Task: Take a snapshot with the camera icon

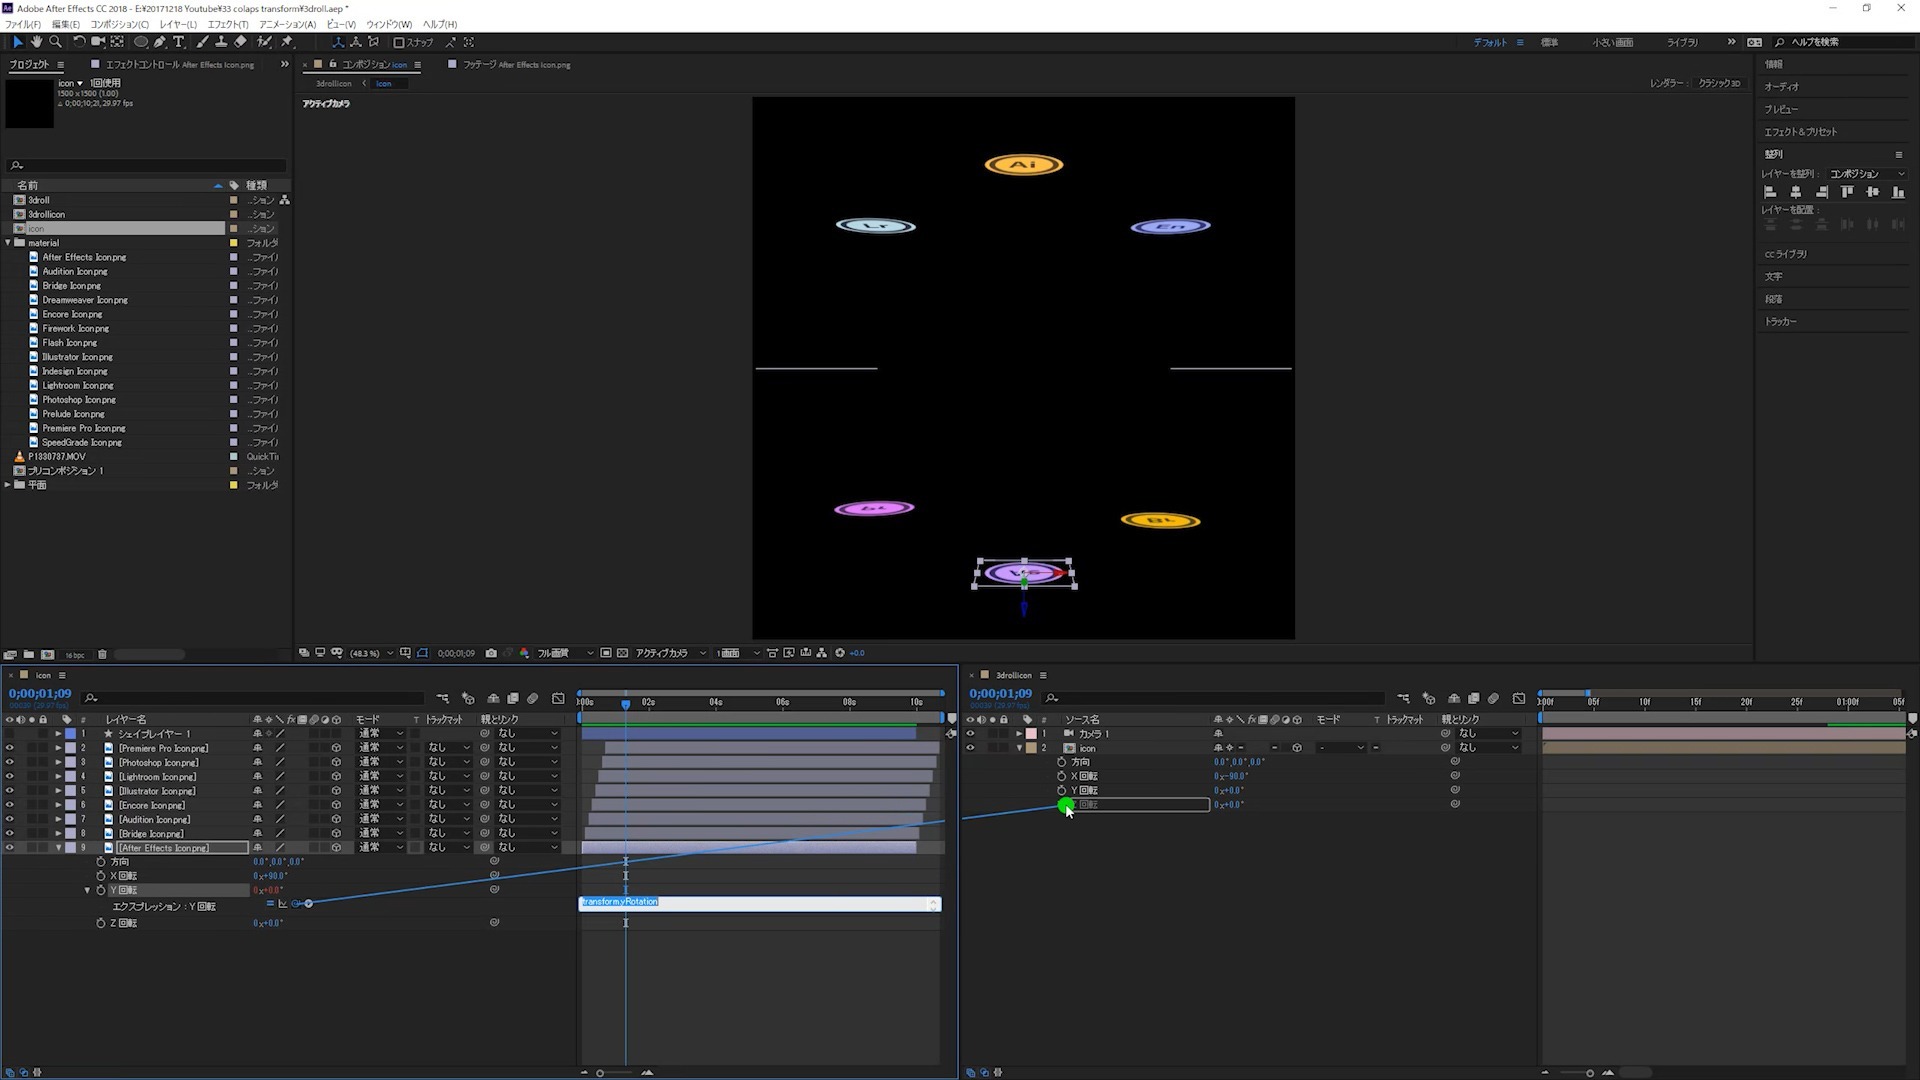Action: coord(491,653)
